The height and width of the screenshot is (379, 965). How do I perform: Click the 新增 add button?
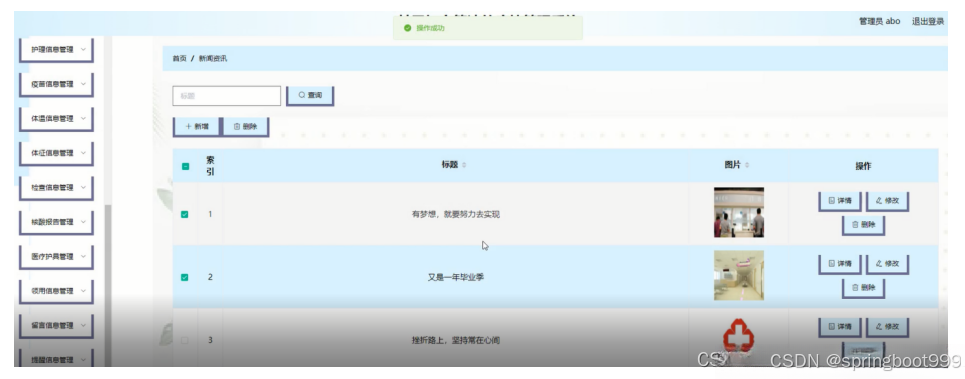(197, 126)
